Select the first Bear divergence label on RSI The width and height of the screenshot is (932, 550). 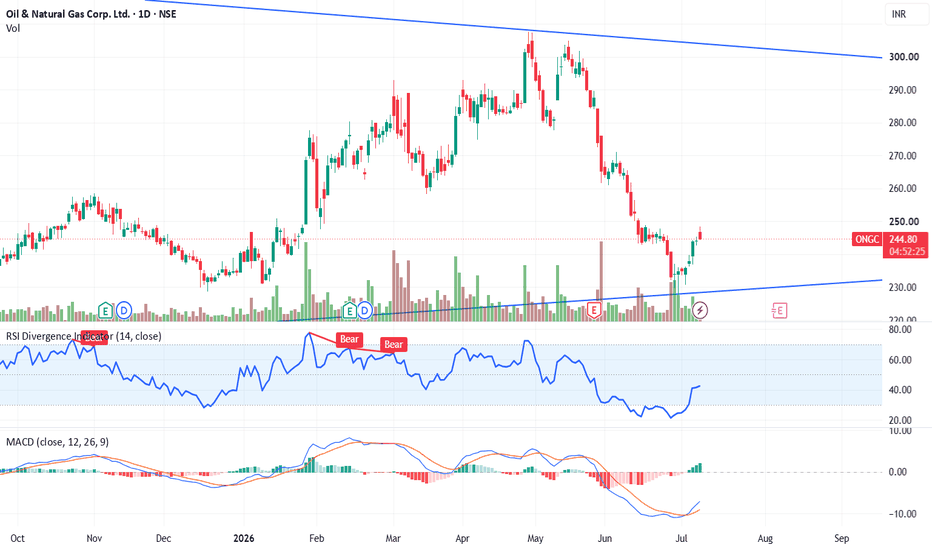pyautogui.click(x=349, y=339)
